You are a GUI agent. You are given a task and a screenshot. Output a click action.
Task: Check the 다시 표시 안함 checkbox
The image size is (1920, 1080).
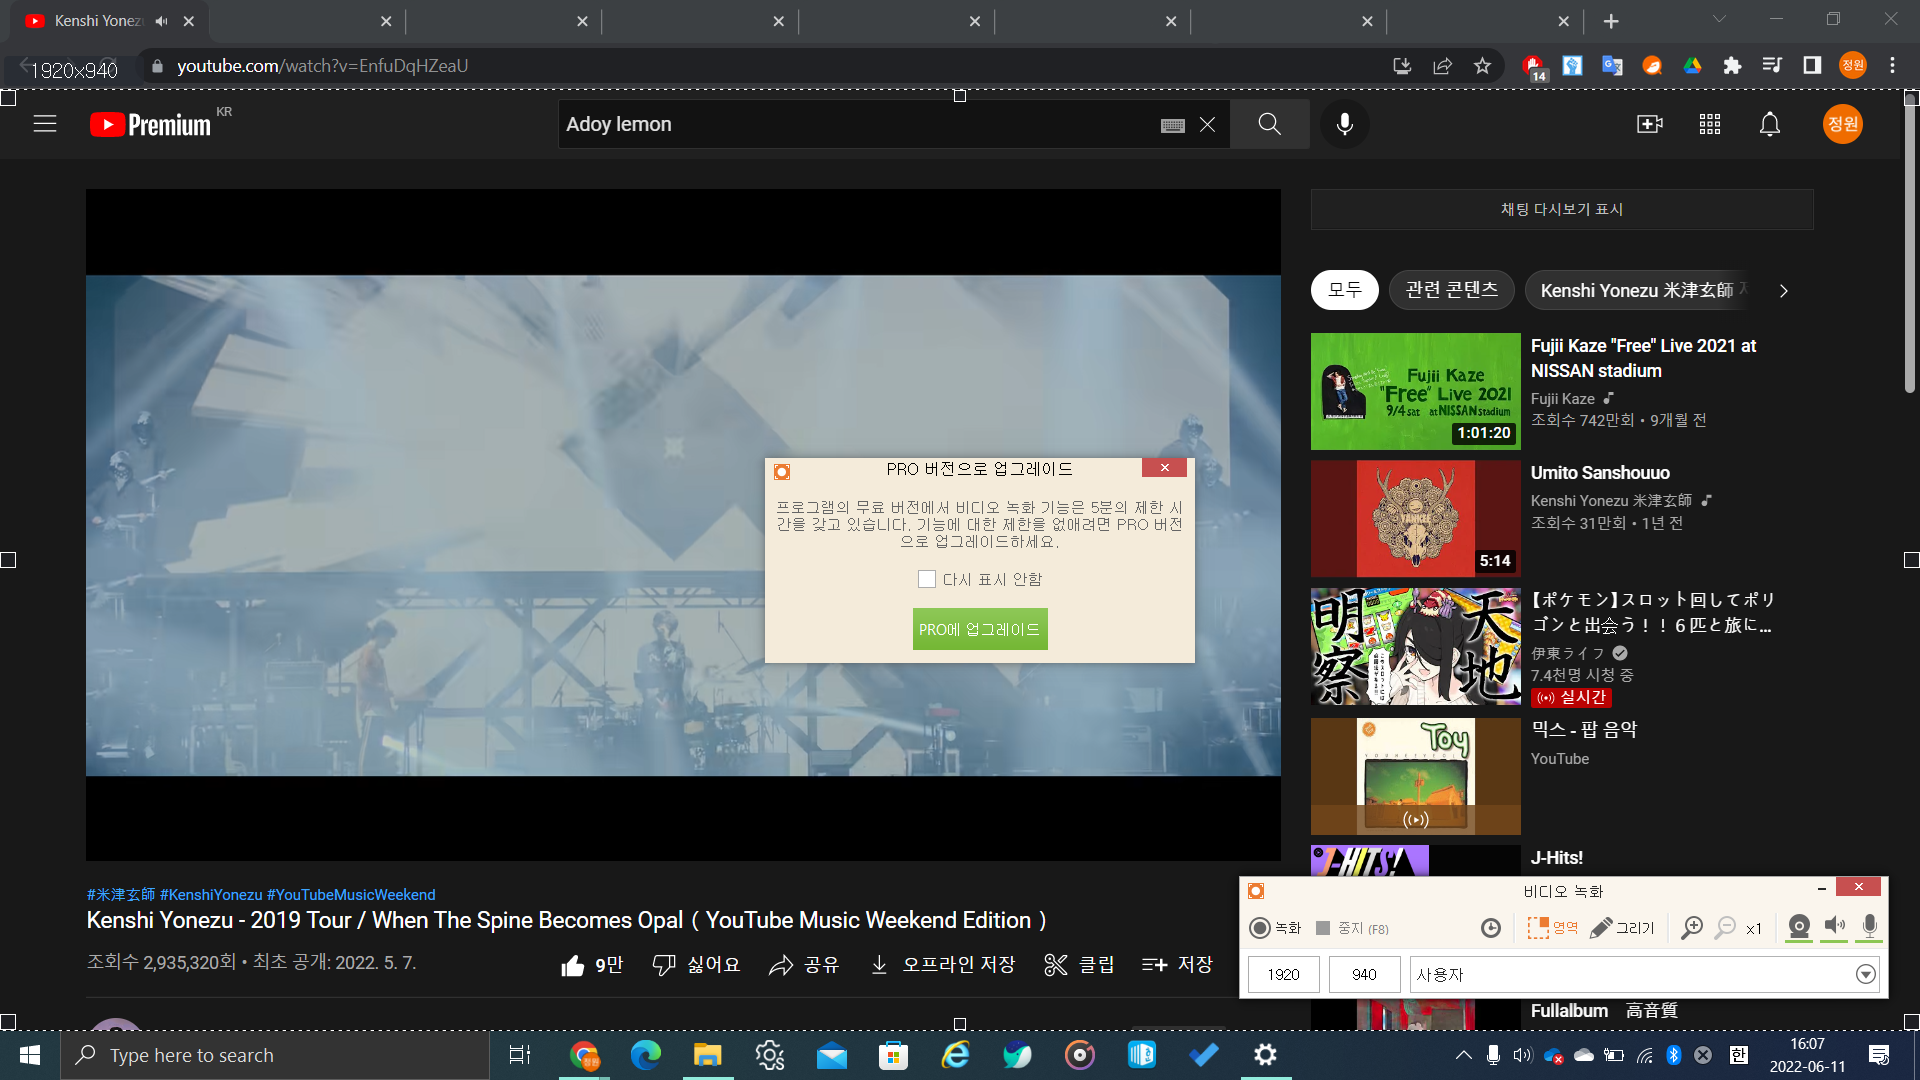coord(927,579)
